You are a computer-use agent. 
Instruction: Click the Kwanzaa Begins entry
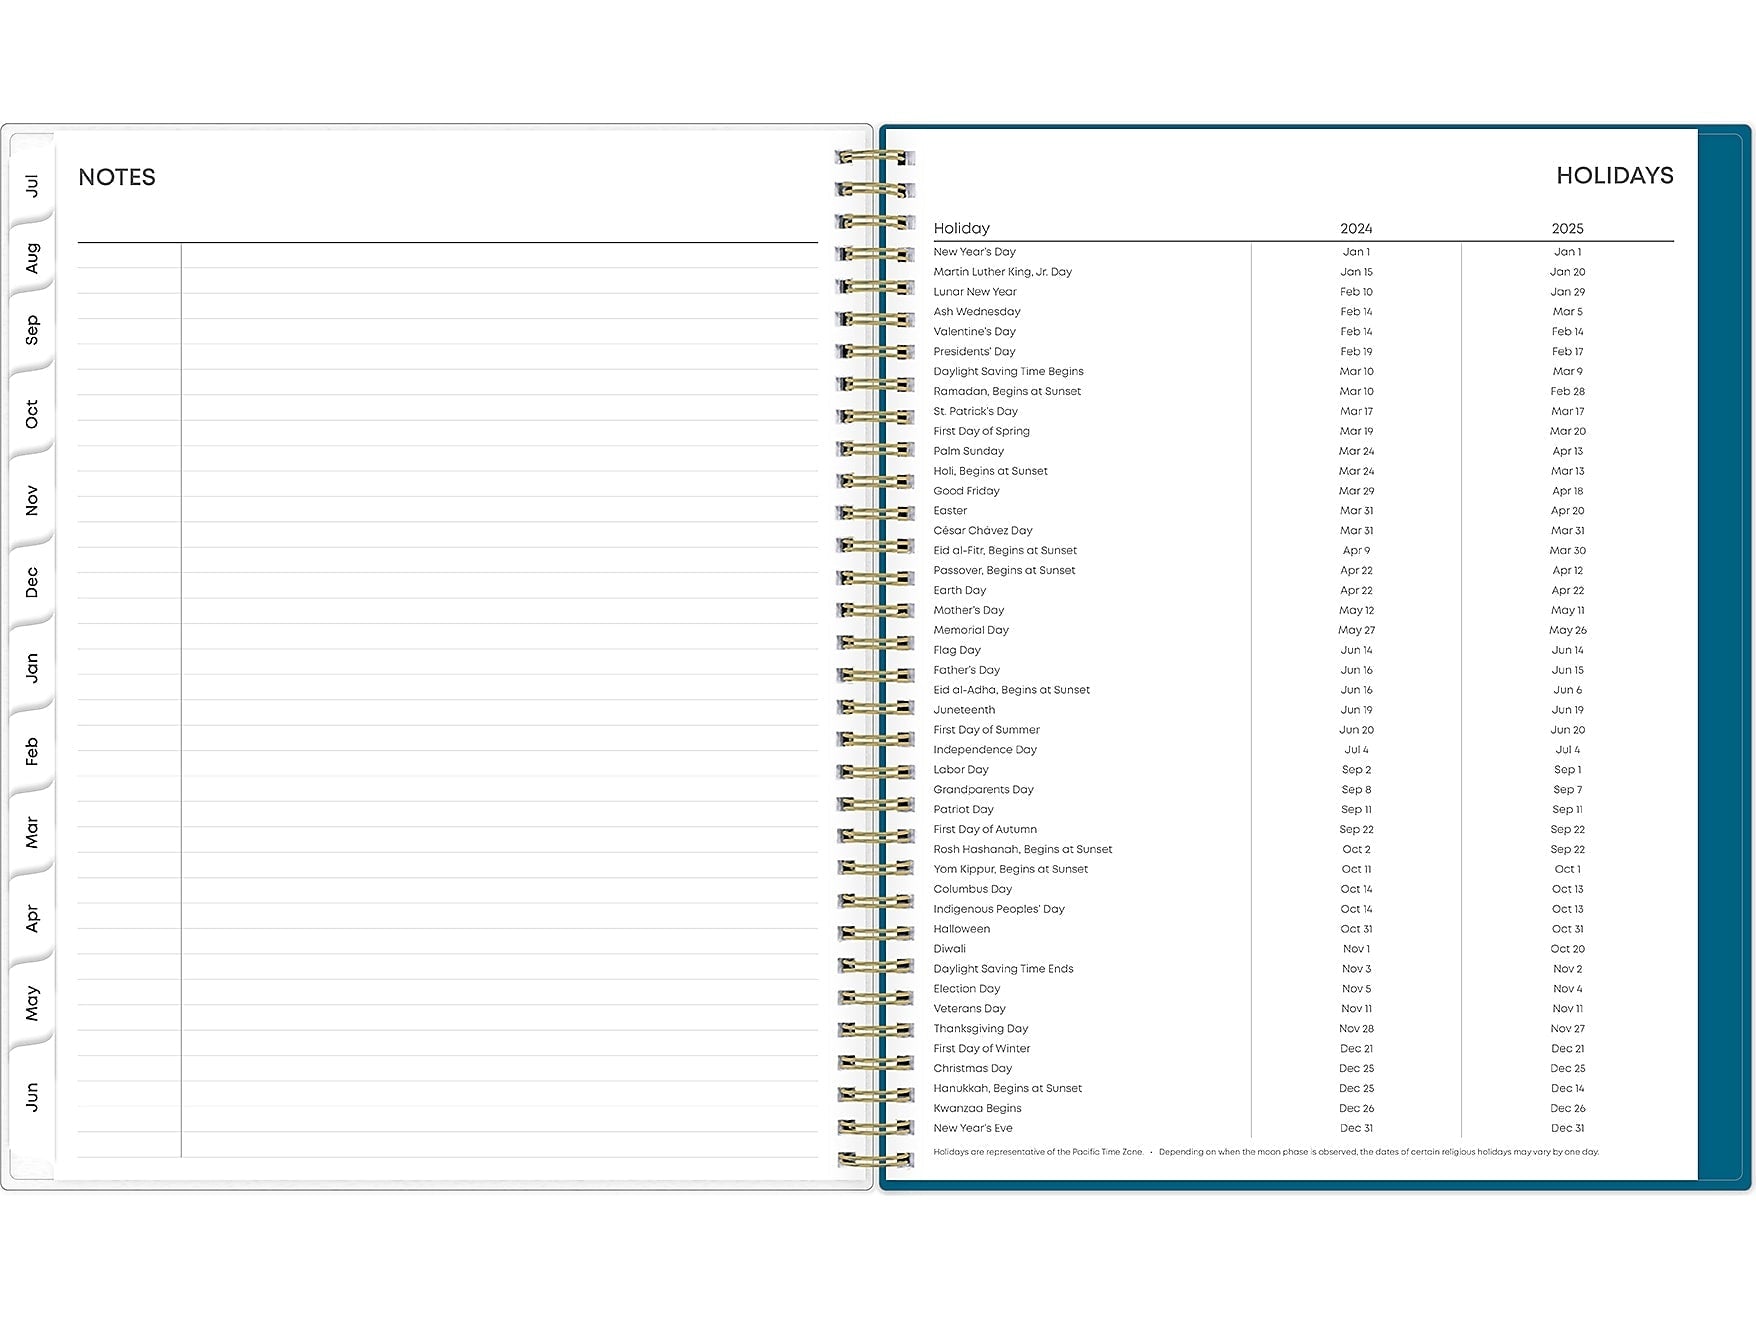977,1109
